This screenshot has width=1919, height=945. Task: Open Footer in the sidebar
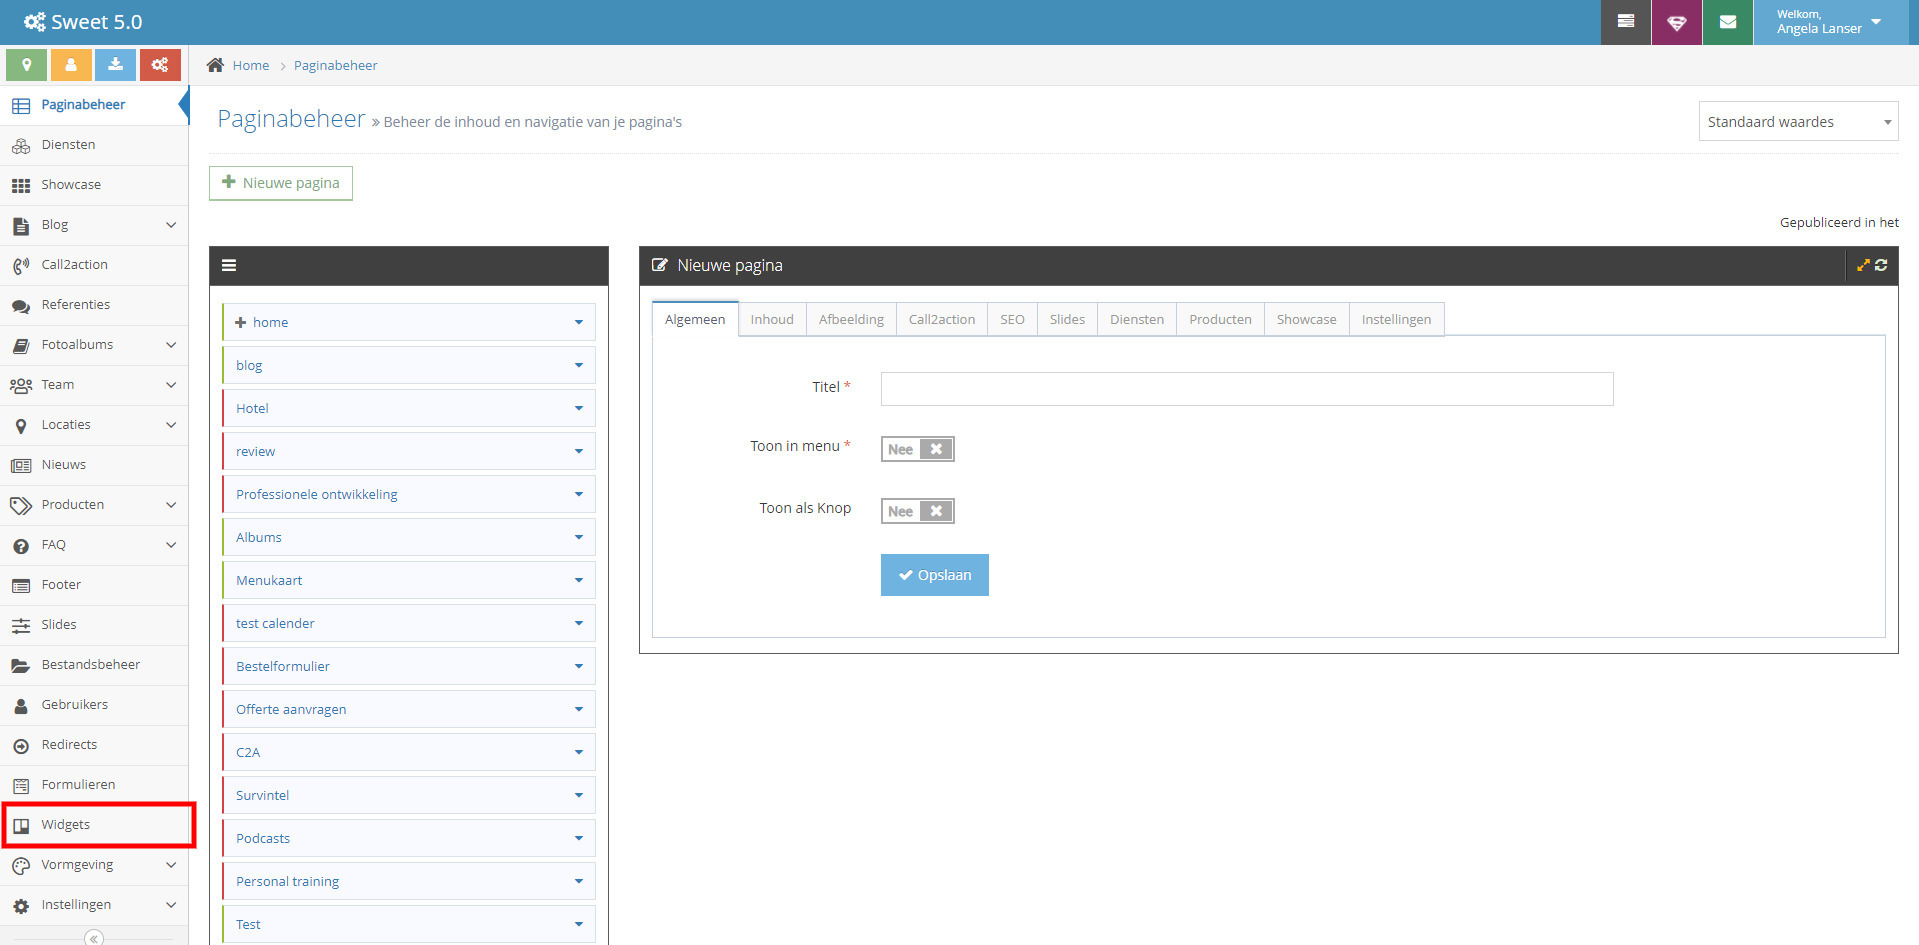click(94, 585)
